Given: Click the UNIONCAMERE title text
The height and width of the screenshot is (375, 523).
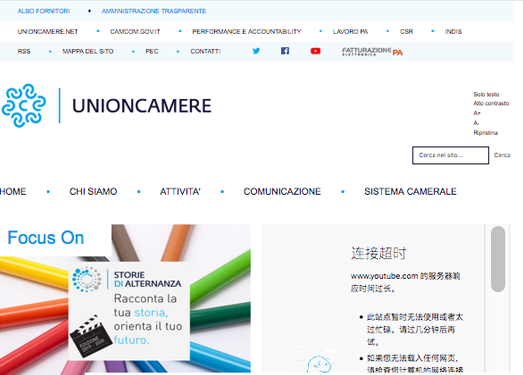Looking at the screenshot, I should (x=142, y=106).
